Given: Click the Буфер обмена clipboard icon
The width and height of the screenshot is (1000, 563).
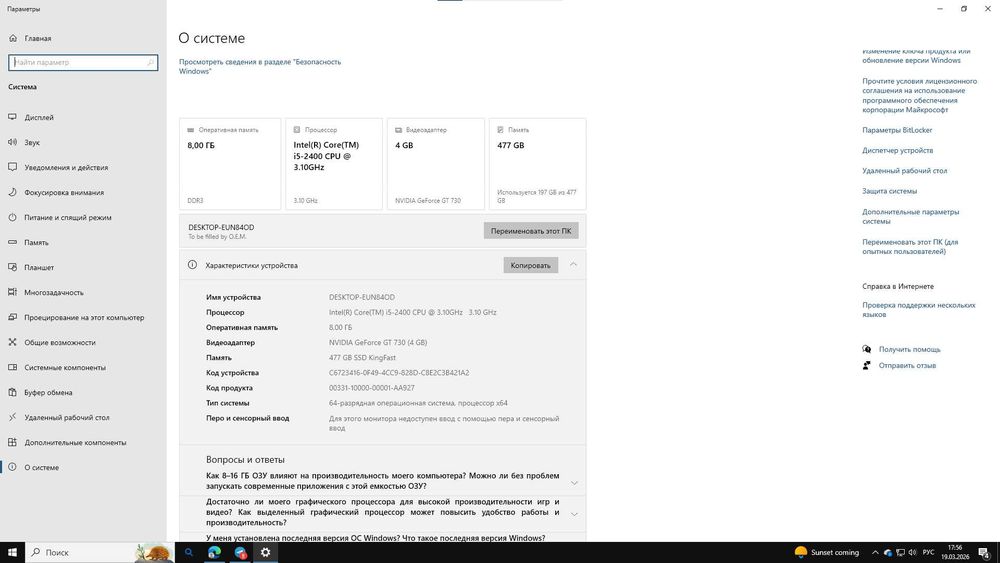Looking at the screenshot, I should 12,392.
